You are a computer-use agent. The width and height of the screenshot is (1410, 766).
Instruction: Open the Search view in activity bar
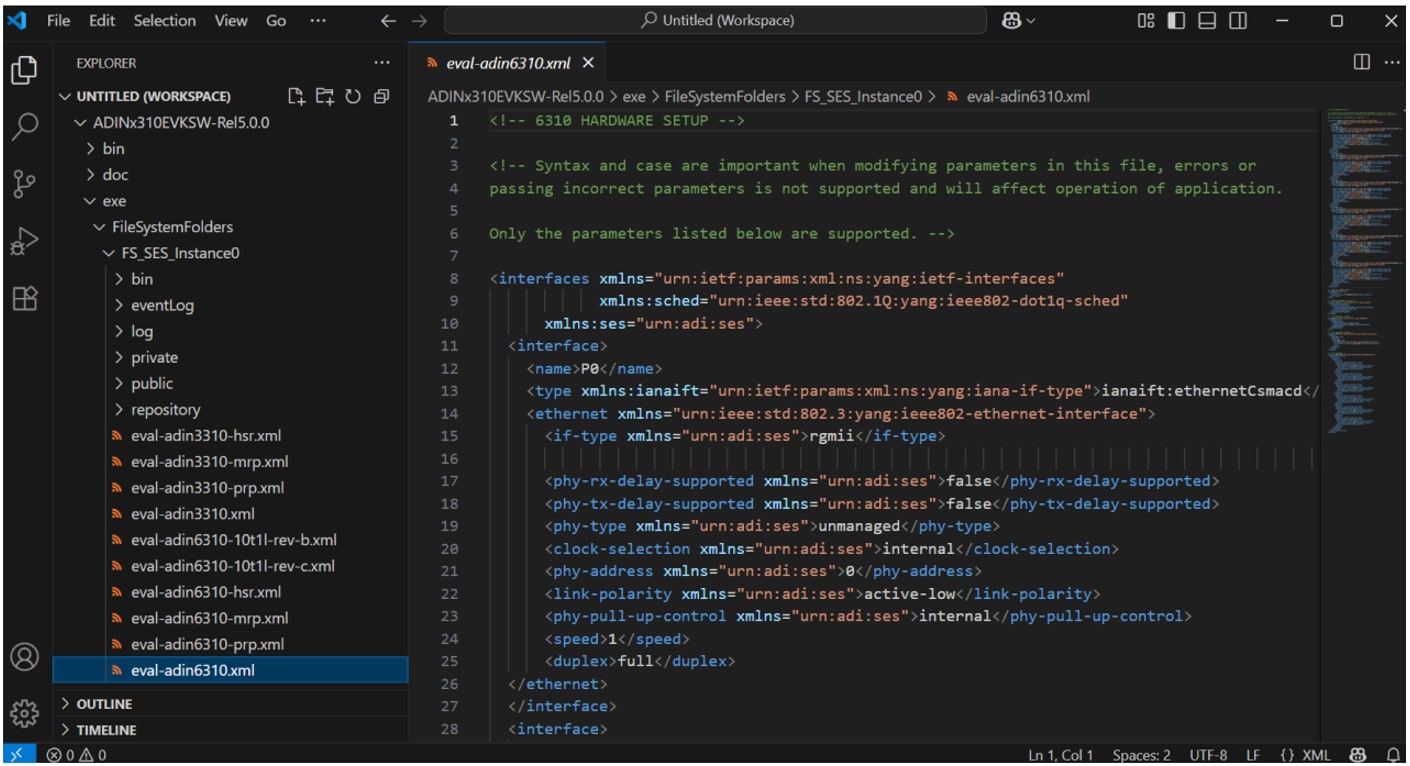(24, 127)
